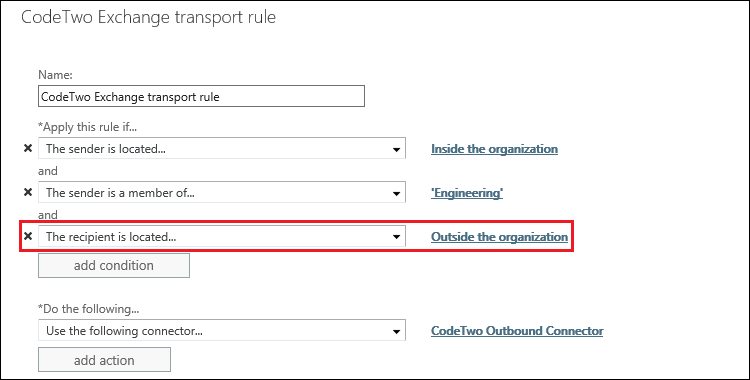The image size is (750, 380).
Task: Click the 'CodeTwo Exchange transport rule' page heading
Action: click(148, 17)
